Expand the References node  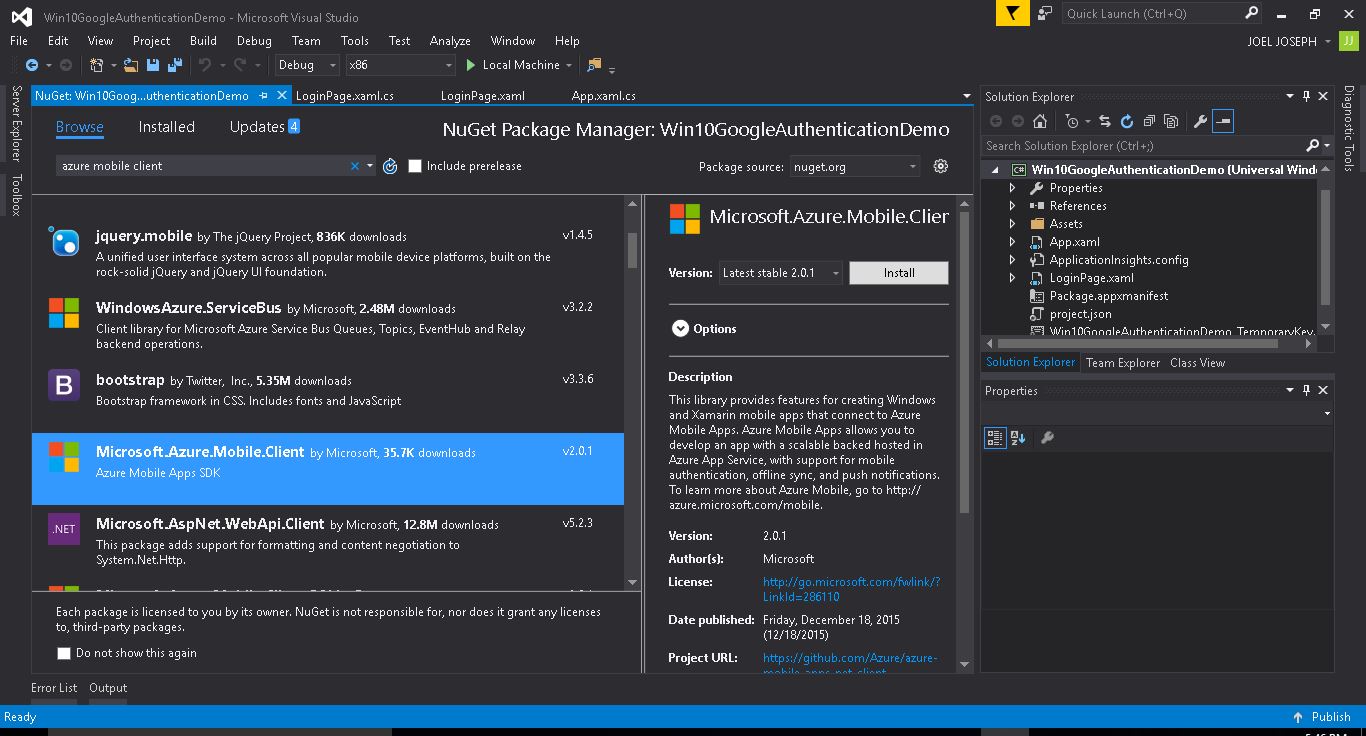click(1012, 206)
